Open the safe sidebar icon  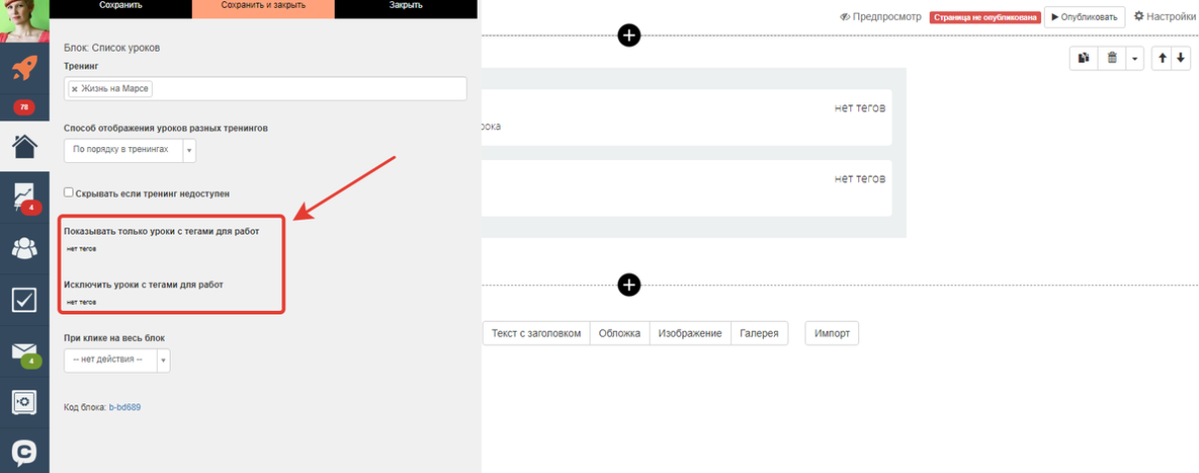[x=24, y=402]
